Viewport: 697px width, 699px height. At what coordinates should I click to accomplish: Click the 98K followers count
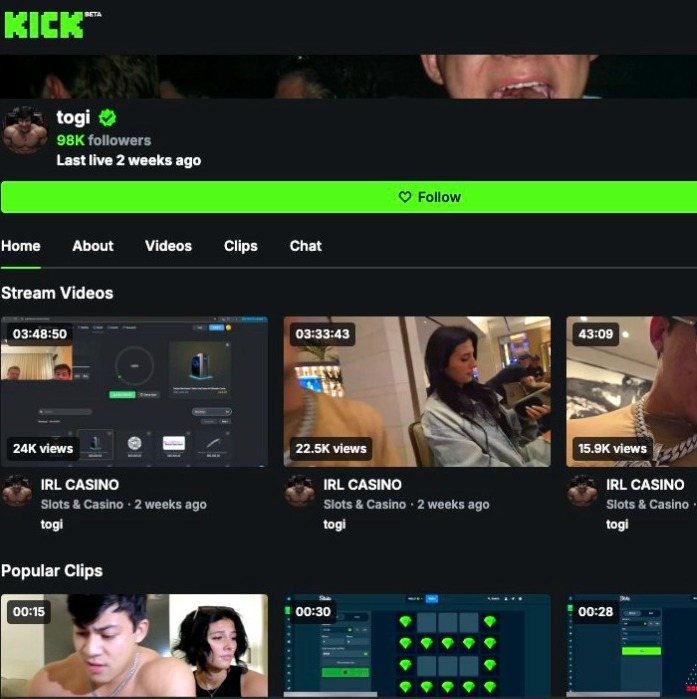coord(104,140)
